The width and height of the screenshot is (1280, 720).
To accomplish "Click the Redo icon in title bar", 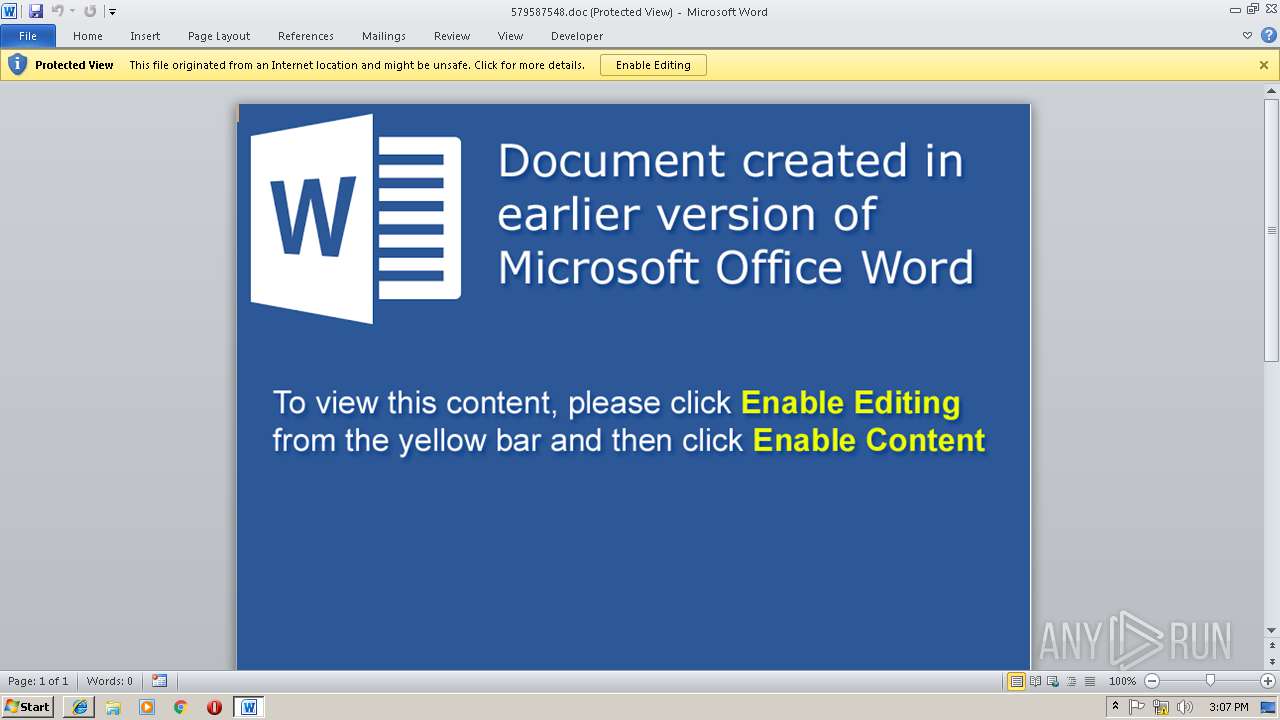I will point(90,11).
